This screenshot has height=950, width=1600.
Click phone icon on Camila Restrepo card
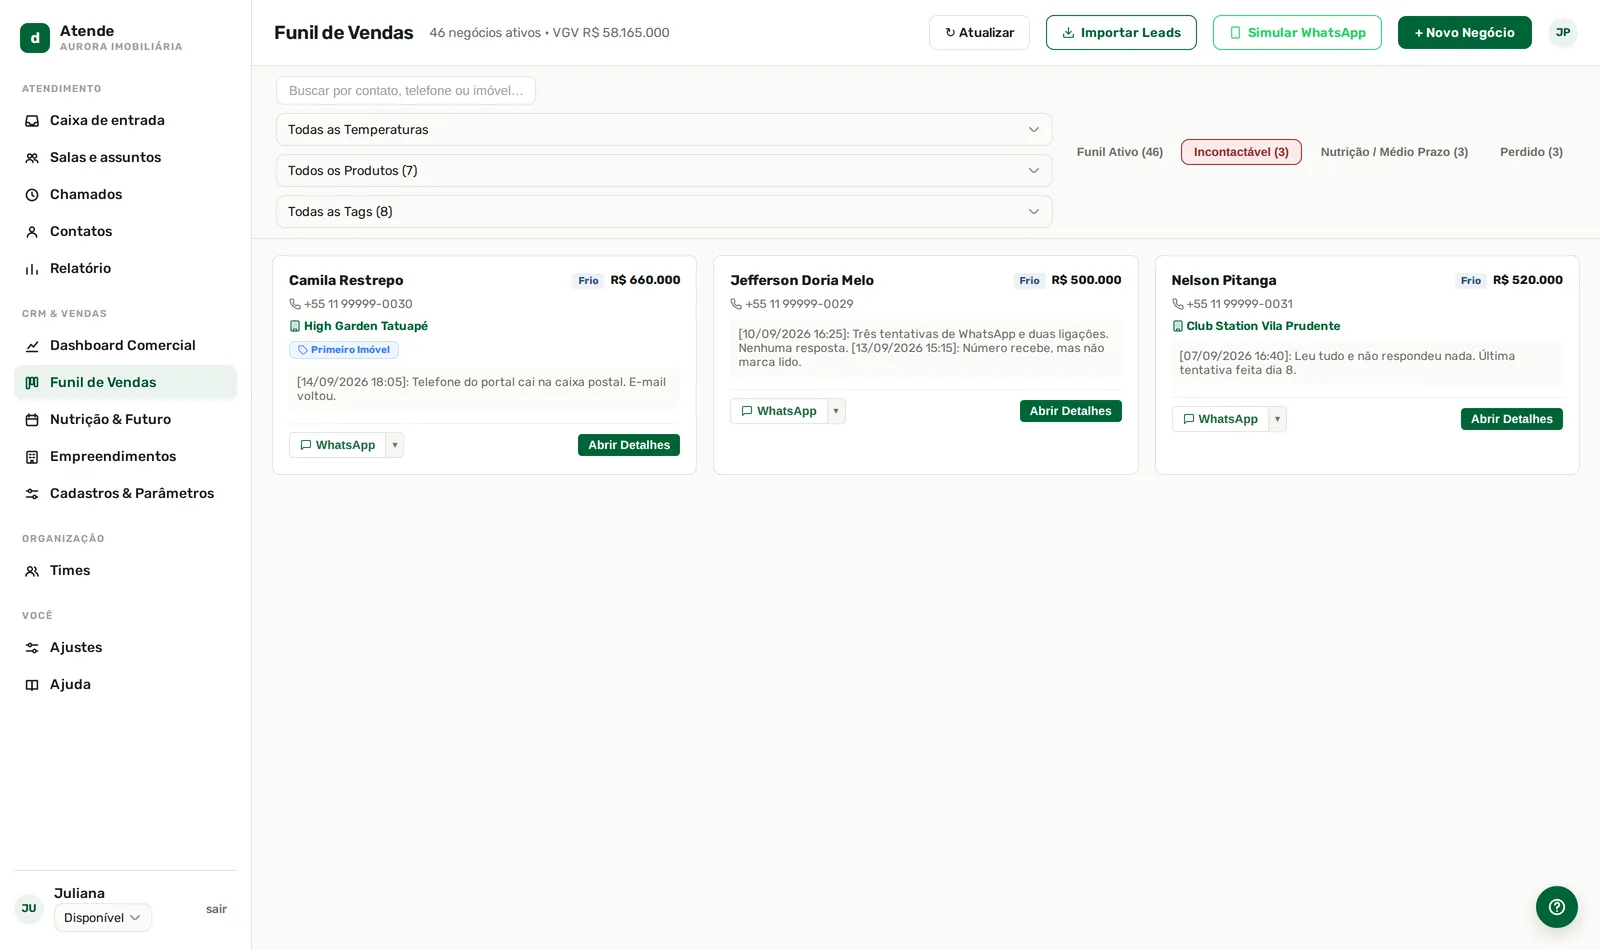coord(295,304)
